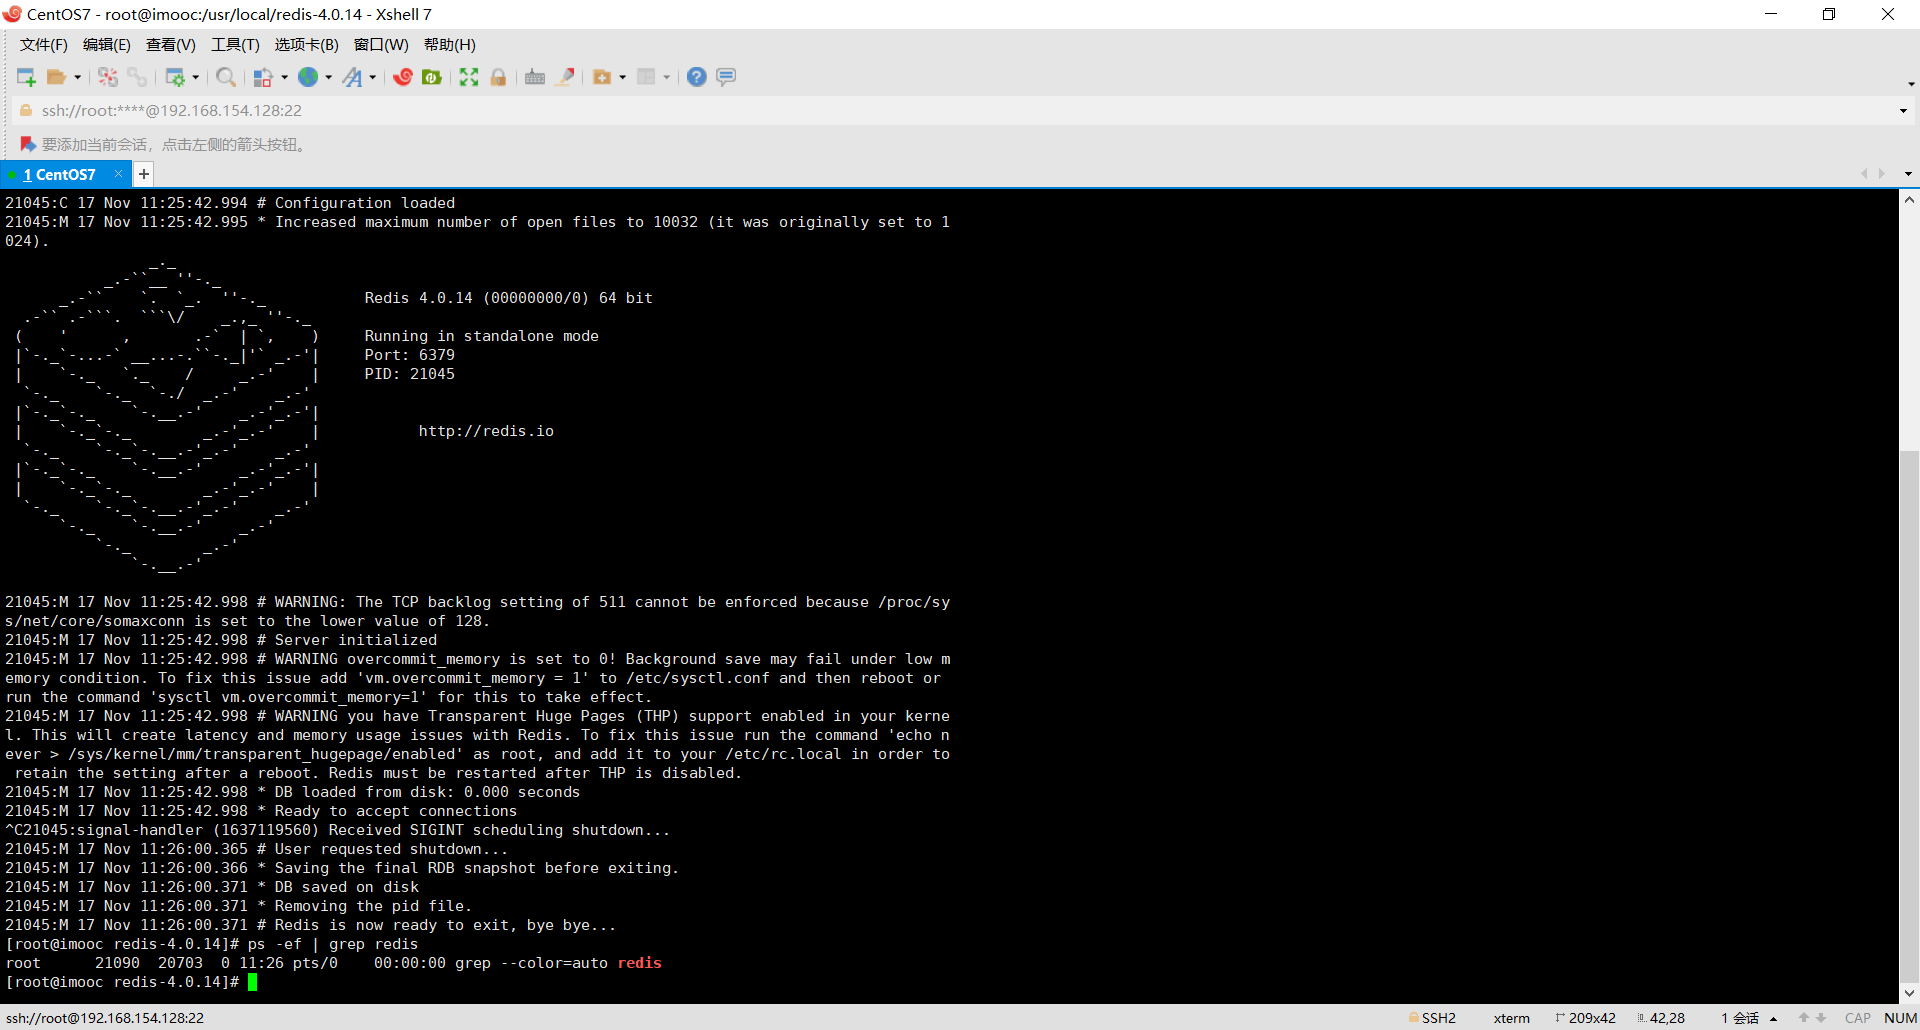Expand the session properties dropdown arrow
This screenshot has height=1030, width=1920.
tap(195, 77)
